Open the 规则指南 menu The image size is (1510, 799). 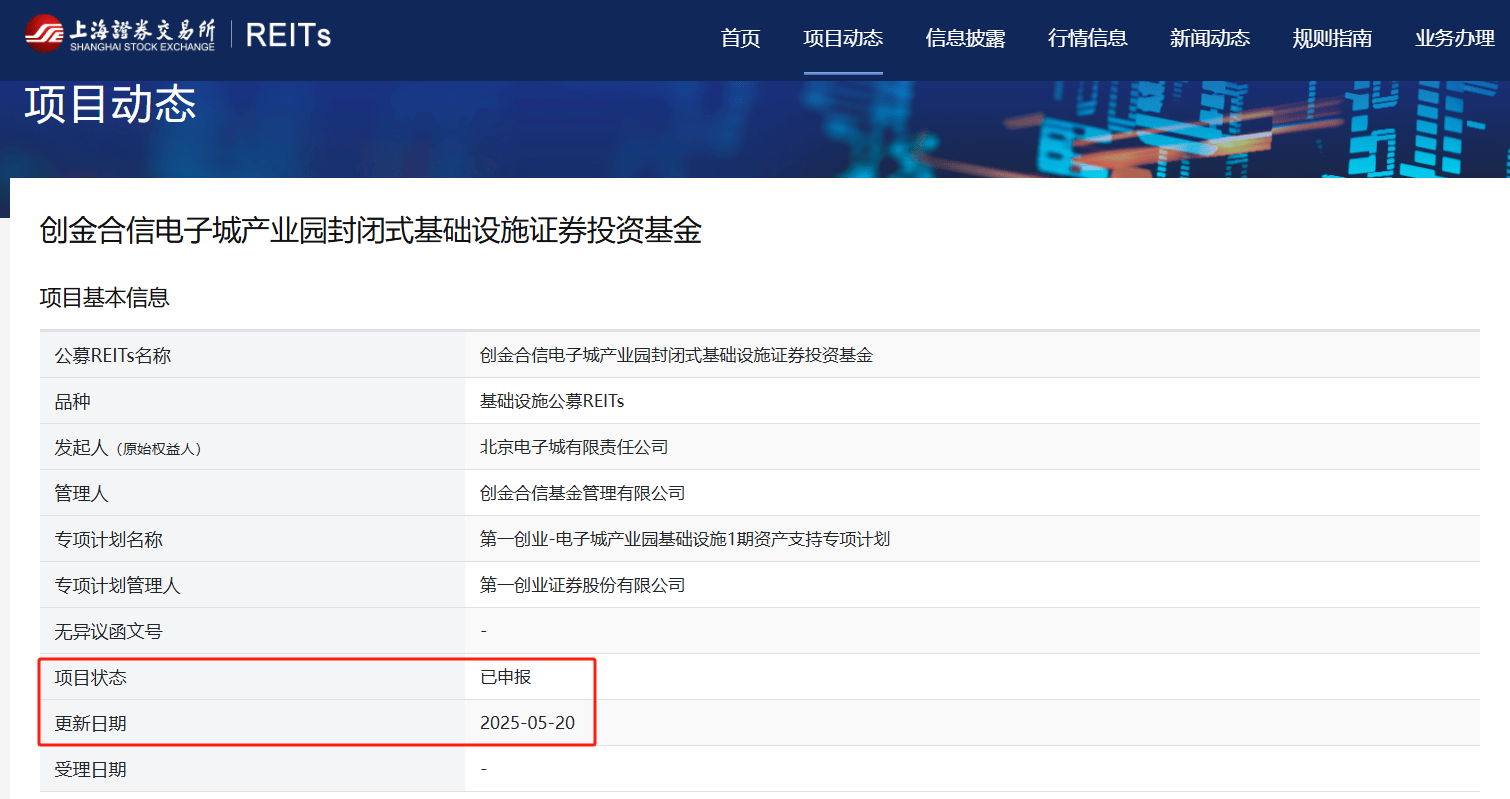(1331, 38)
